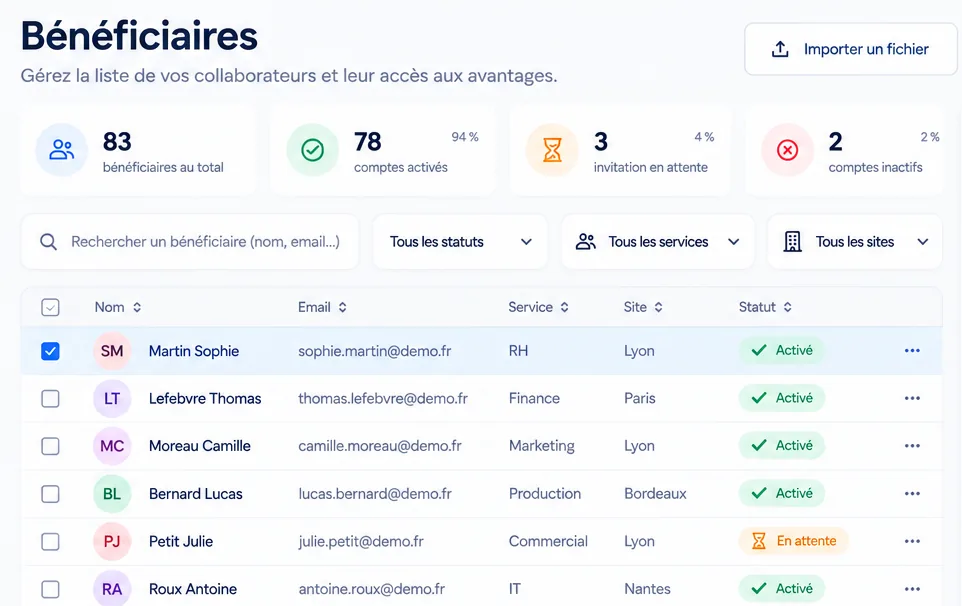Click the name Martin Sophie
The height and width of the screenshot is (606, 962).
[x=194, y=351]
